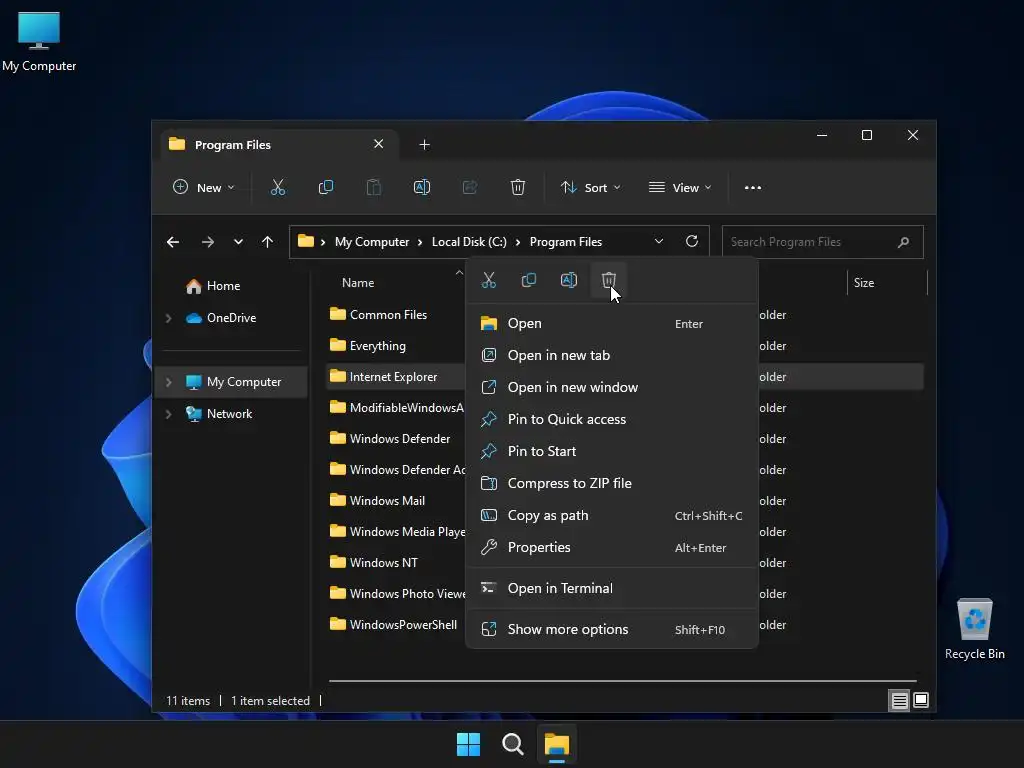
Task: Refresh the Program Files folder view
Action: point(692,242)
